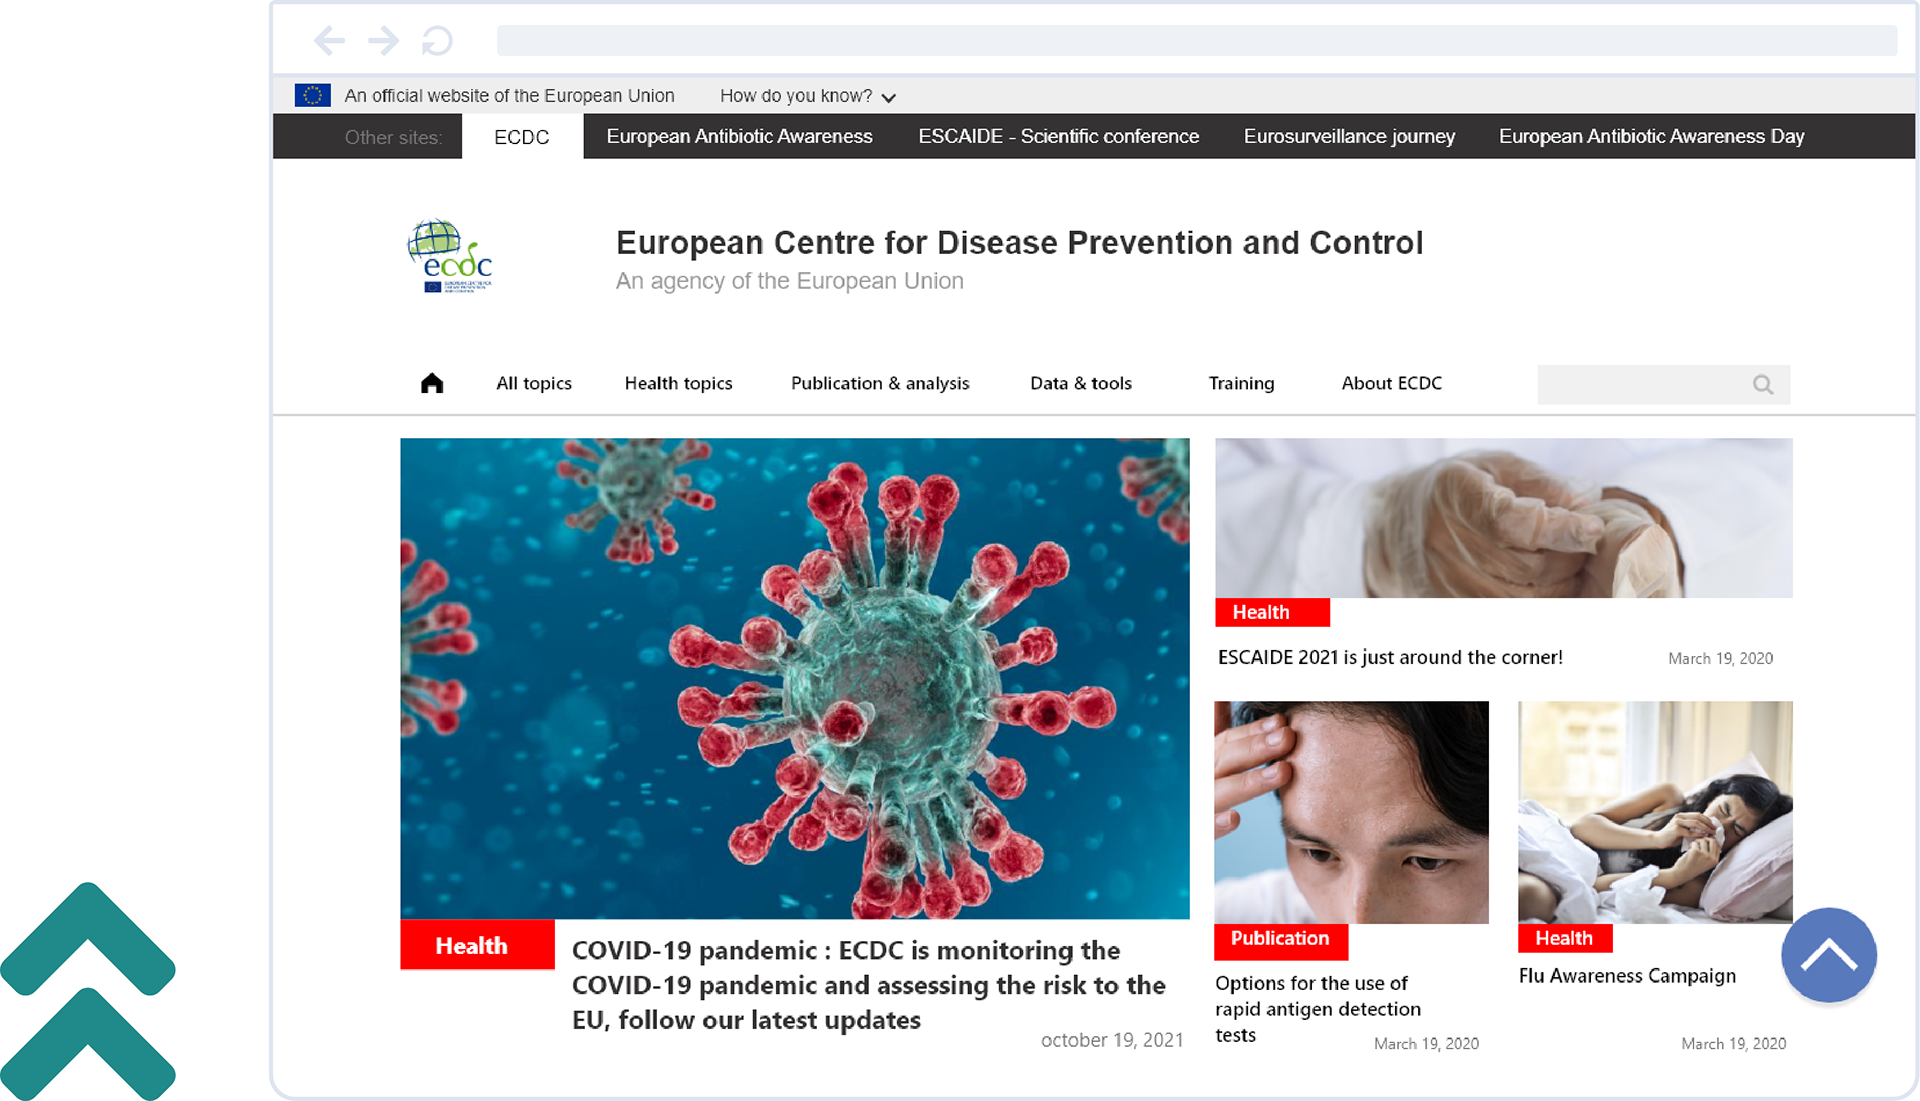
Task: Open the Publication & analysis menu
Action: pyautogui.click(x=880, y=383)
